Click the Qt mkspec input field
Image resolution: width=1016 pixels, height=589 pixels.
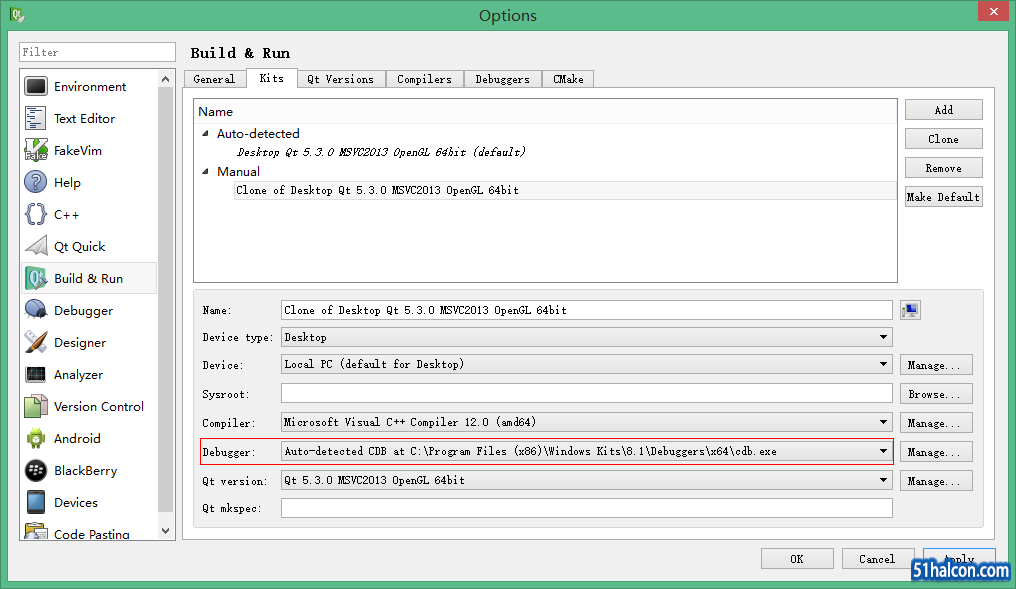[x=586, y=508]
